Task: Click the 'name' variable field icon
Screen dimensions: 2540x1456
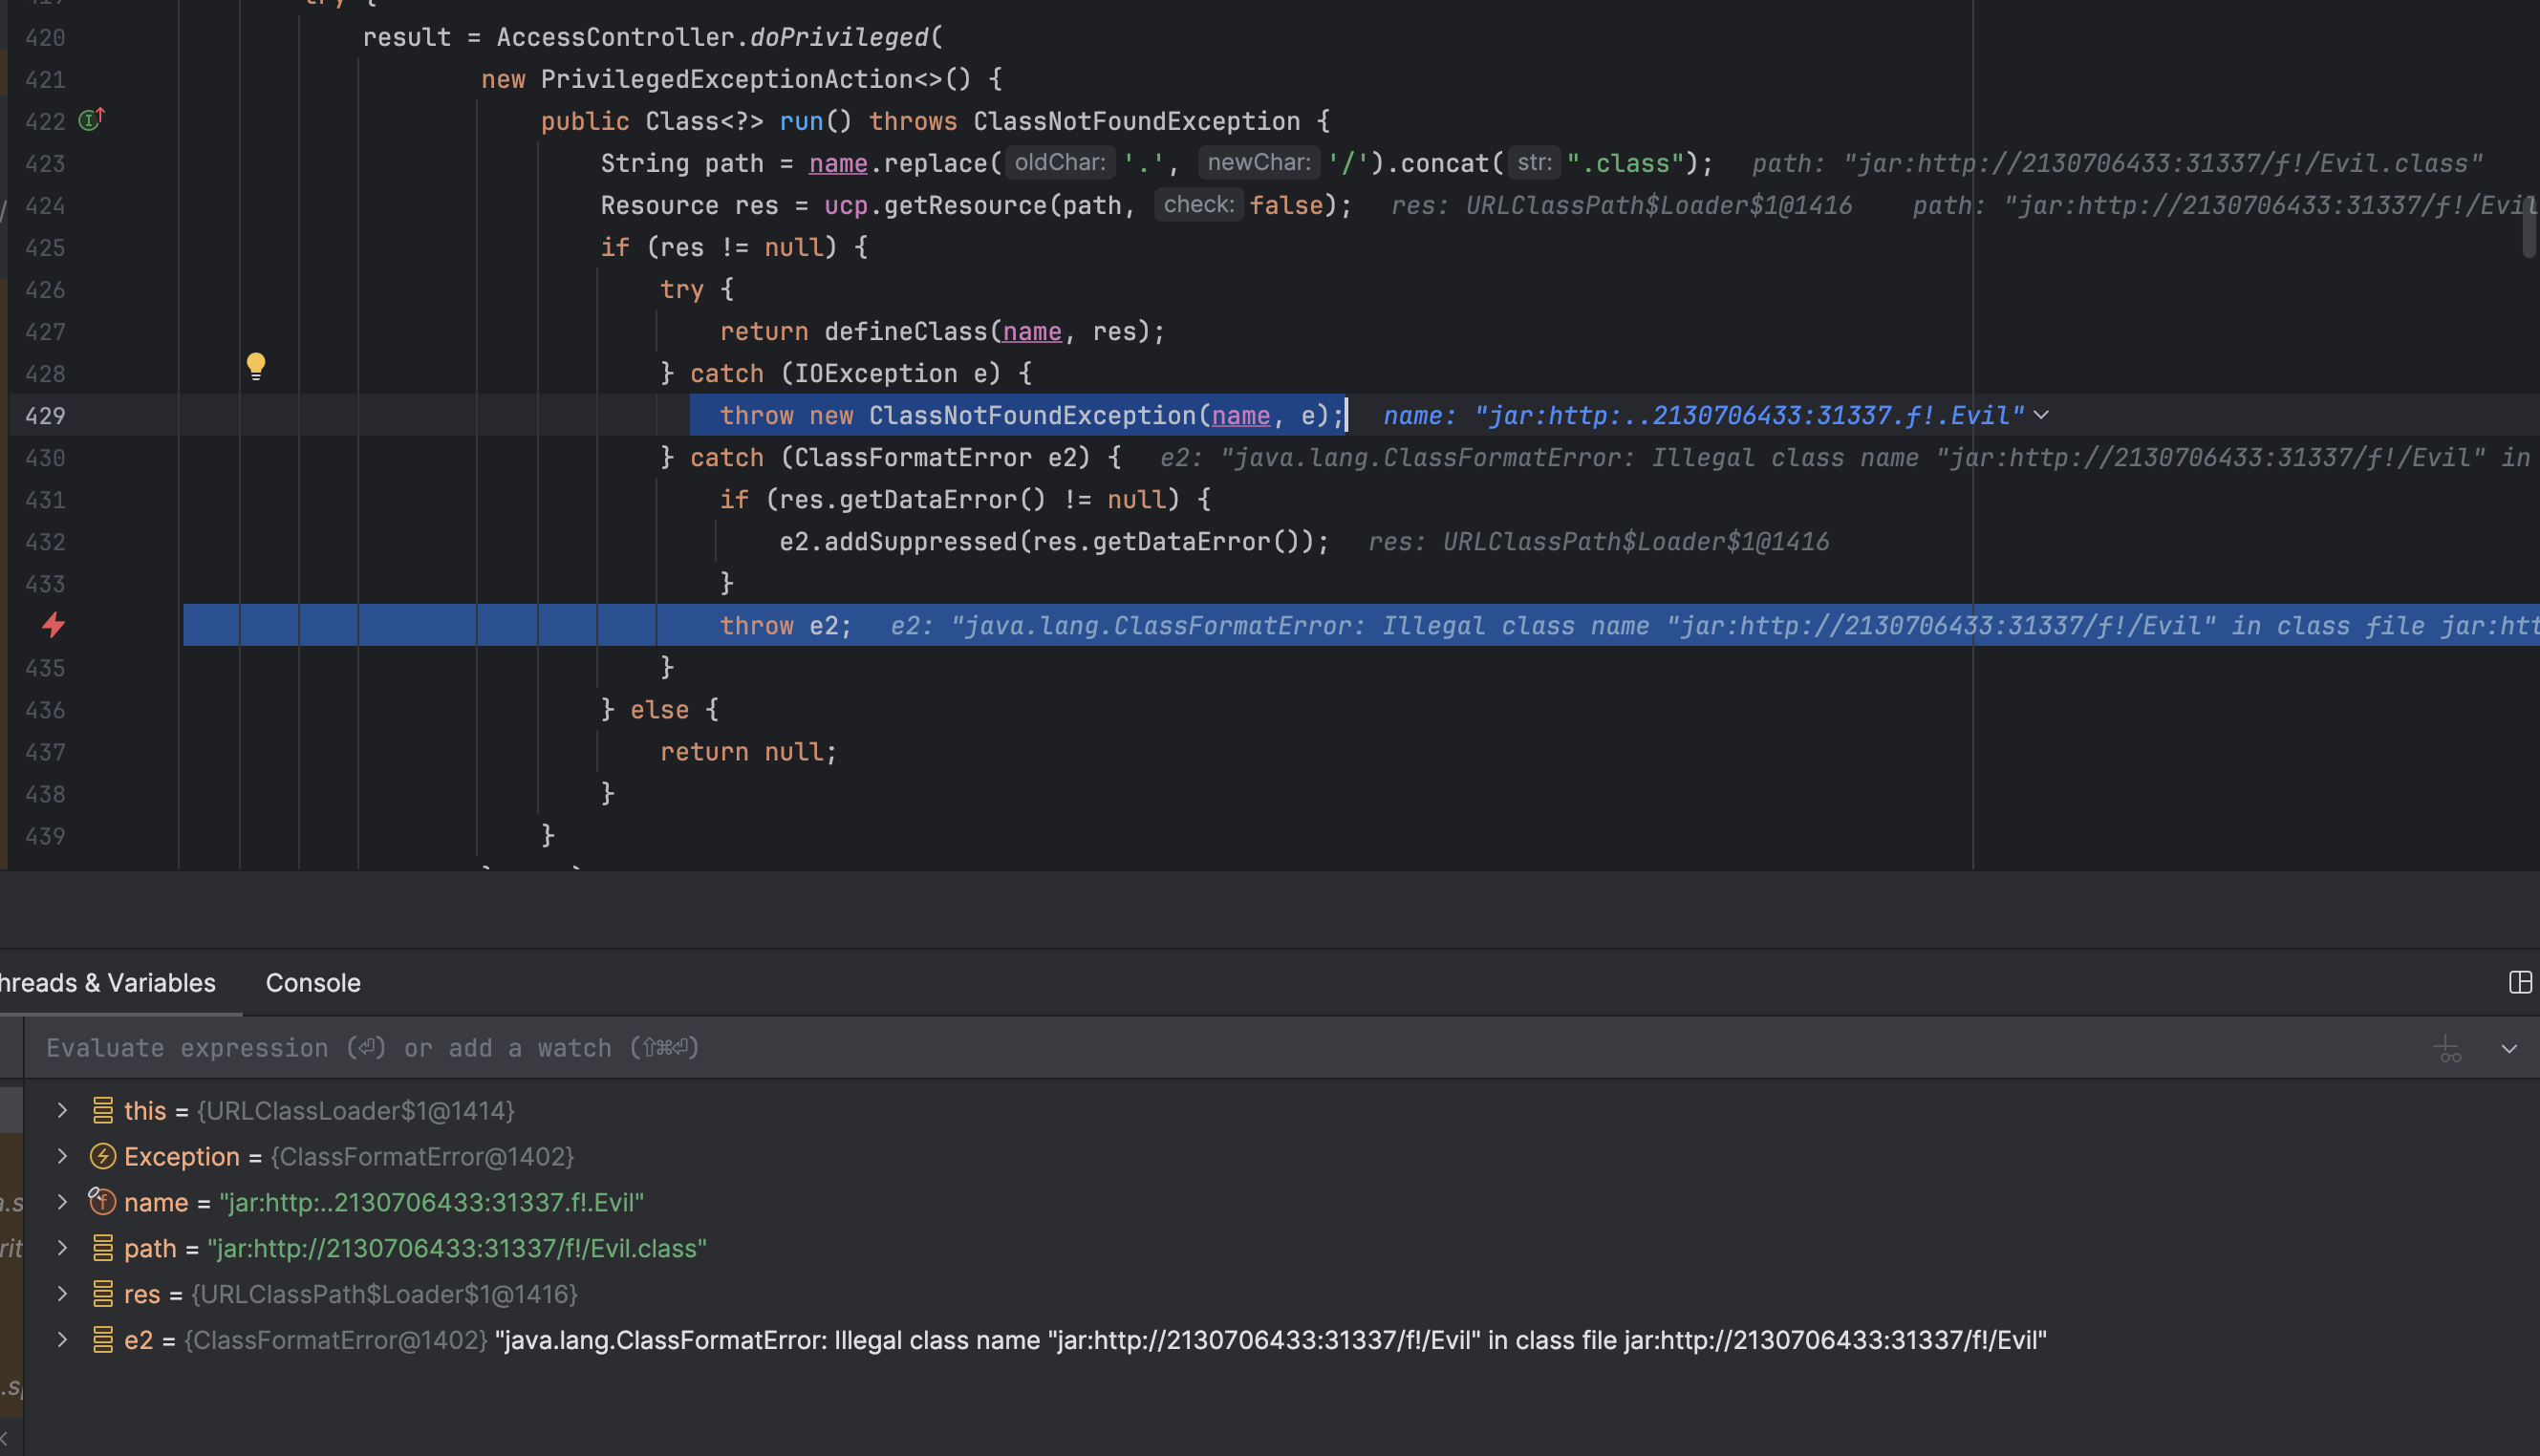Action: click(102, 1201)
